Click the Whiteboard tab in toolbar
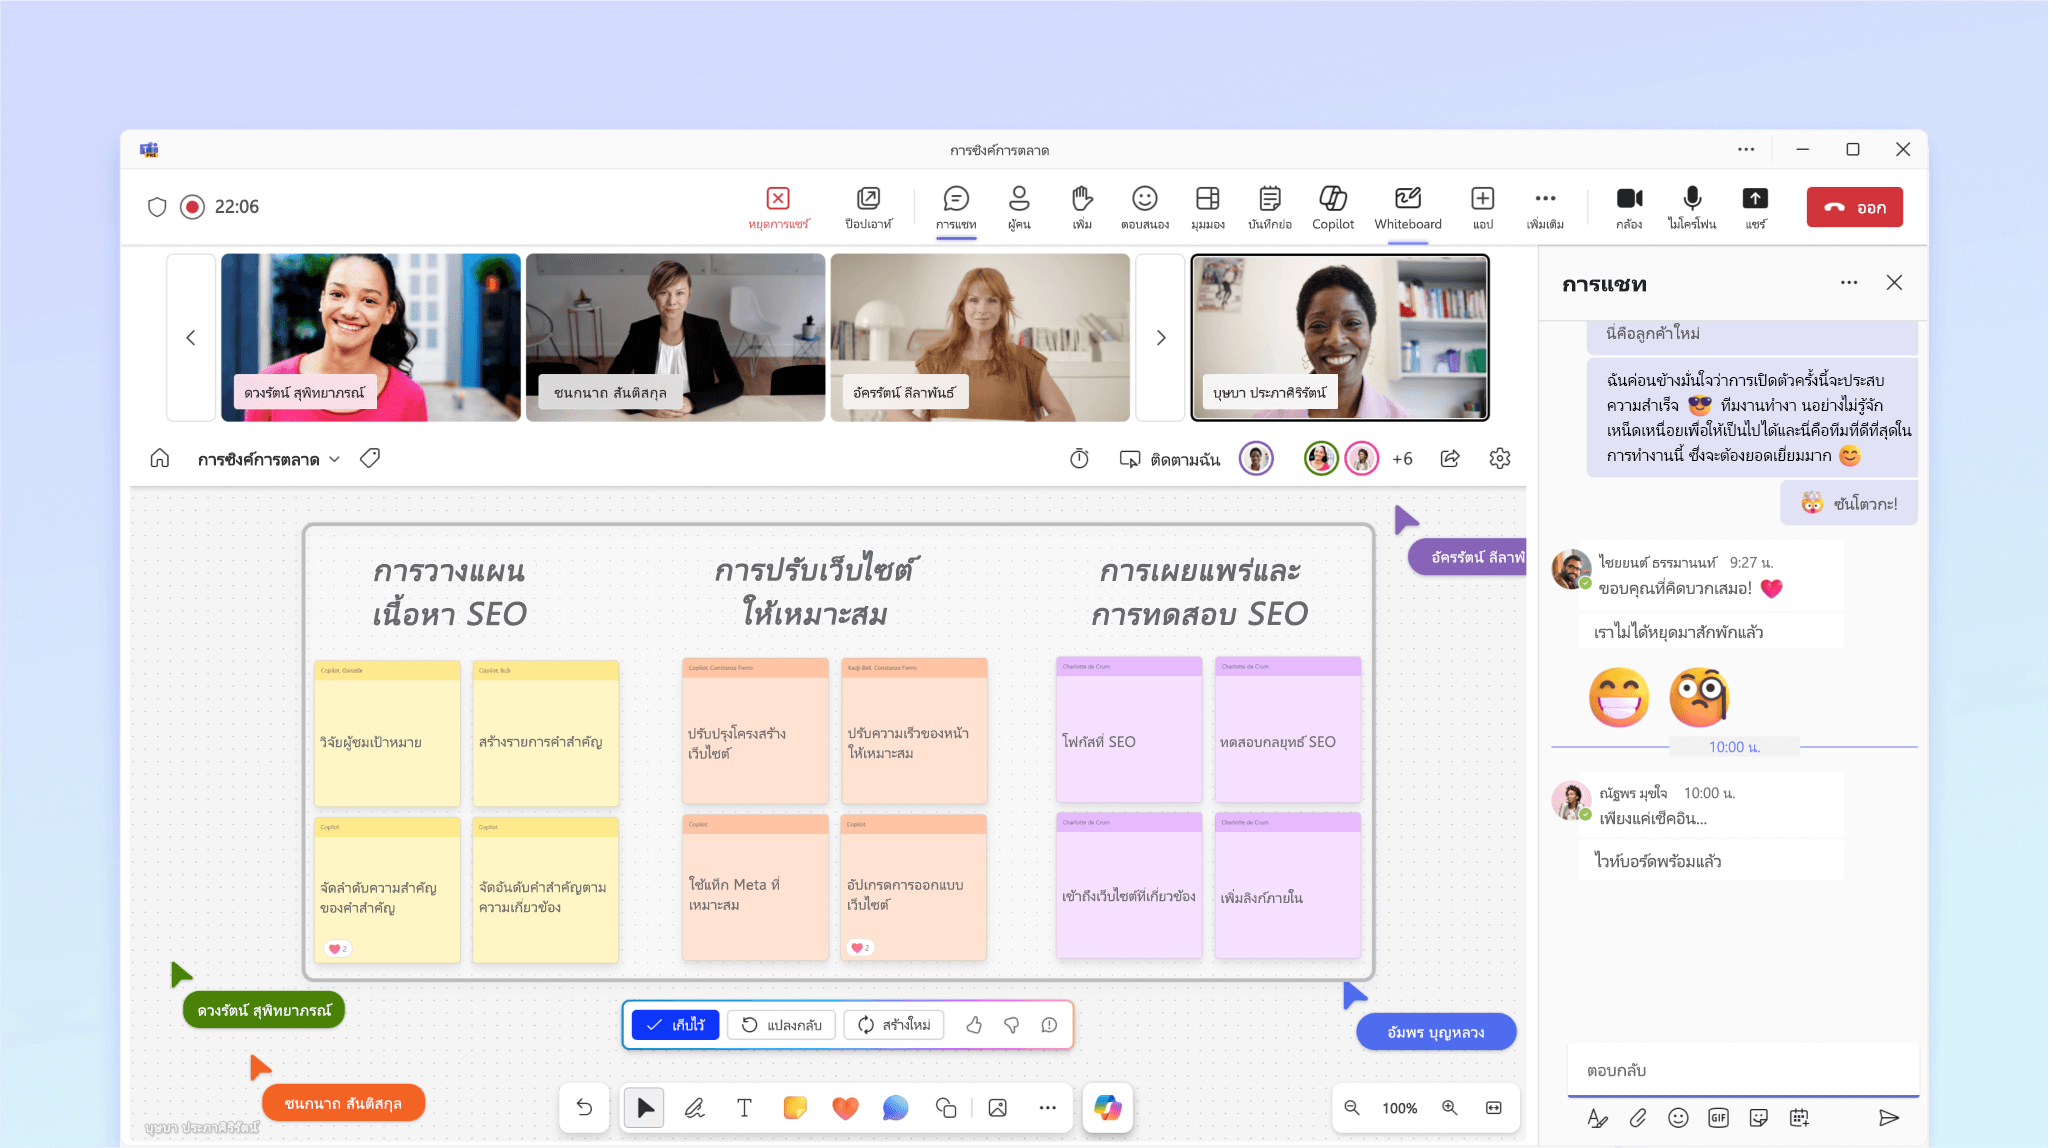Screen dimensions: 2049x1148 (1407, 207)
